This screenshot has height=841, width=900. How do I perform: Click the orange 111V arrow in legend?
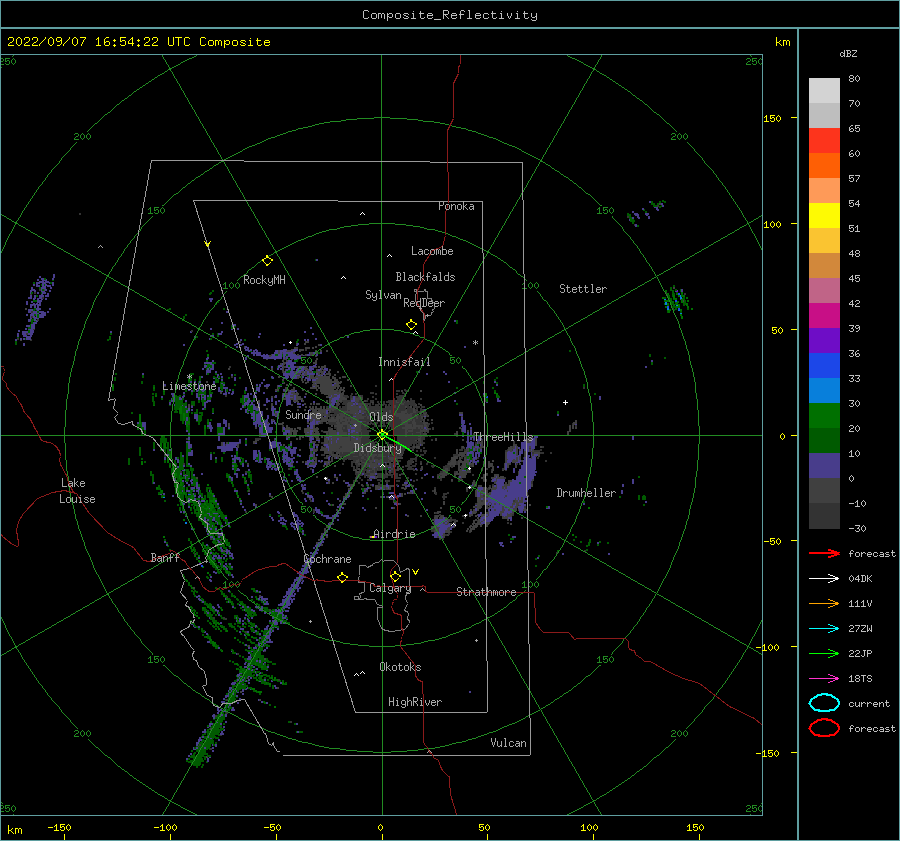[x=824, y=603]
